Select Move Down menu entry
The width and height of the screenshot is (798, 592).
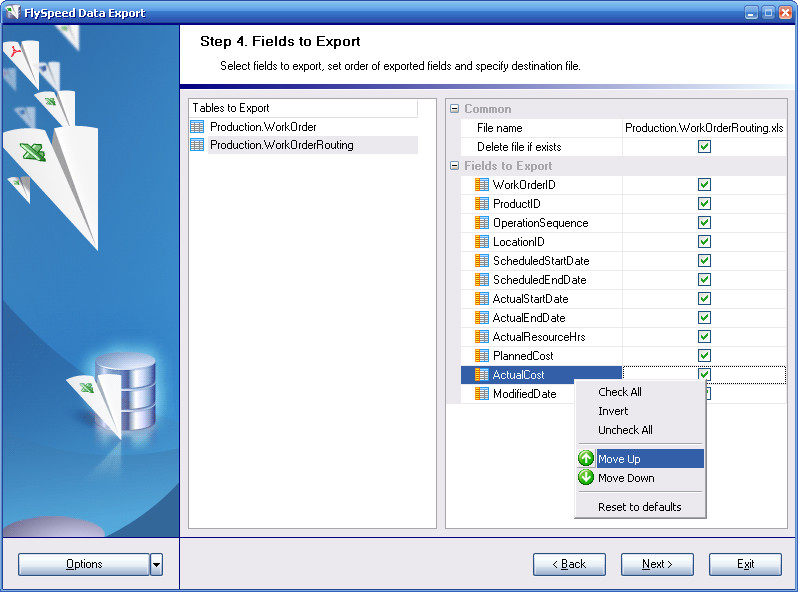point(640,478)
